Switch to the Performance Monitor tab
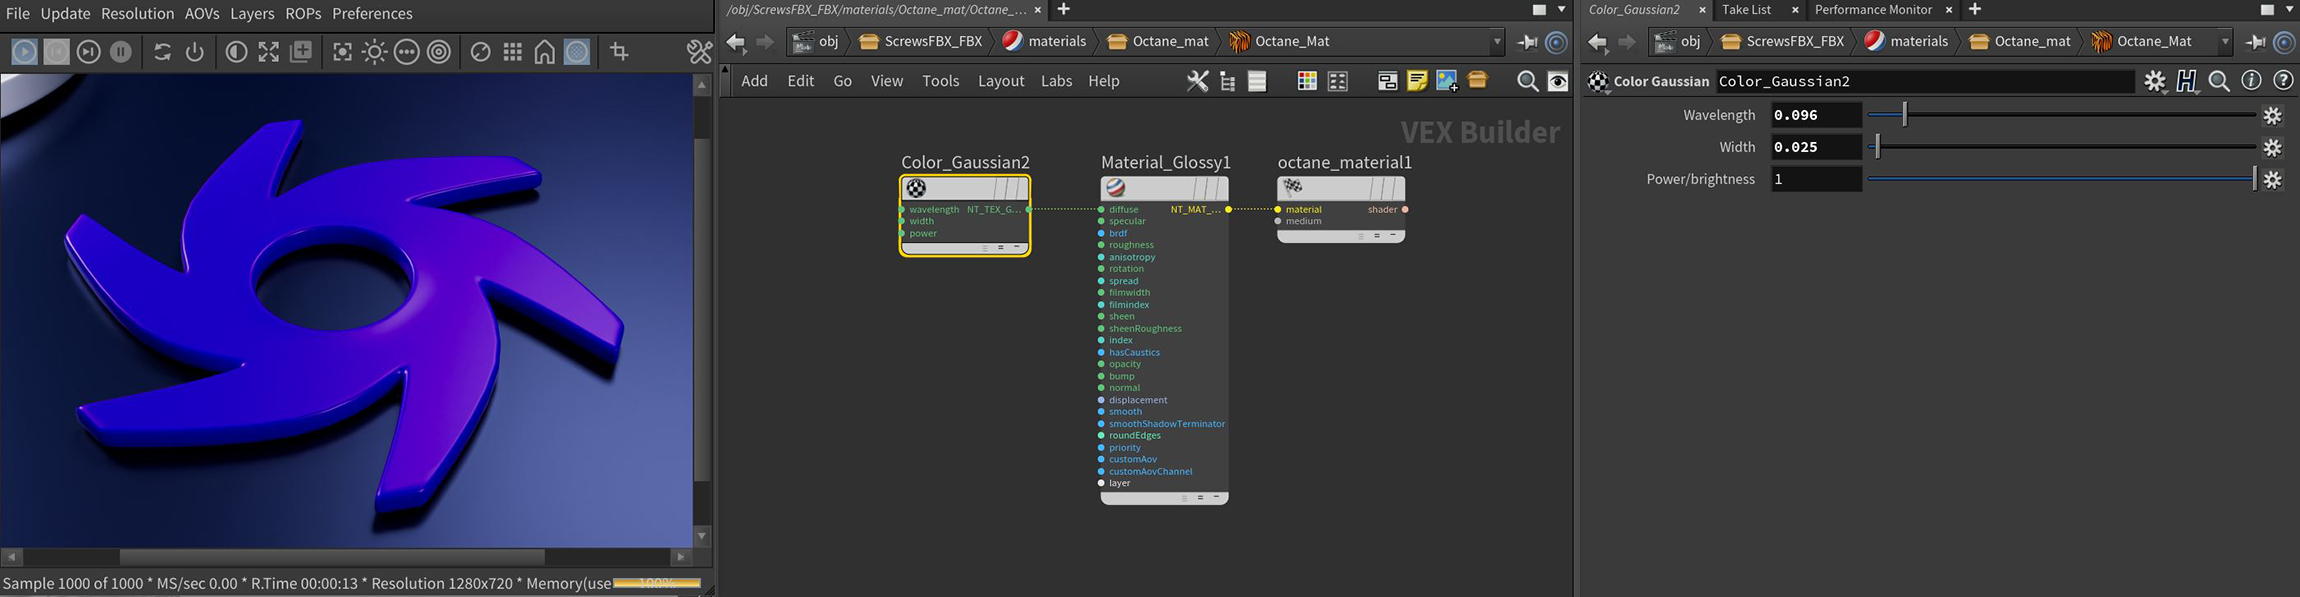2300x597 pixels. pyautogui.click(x=1873, y=10)
